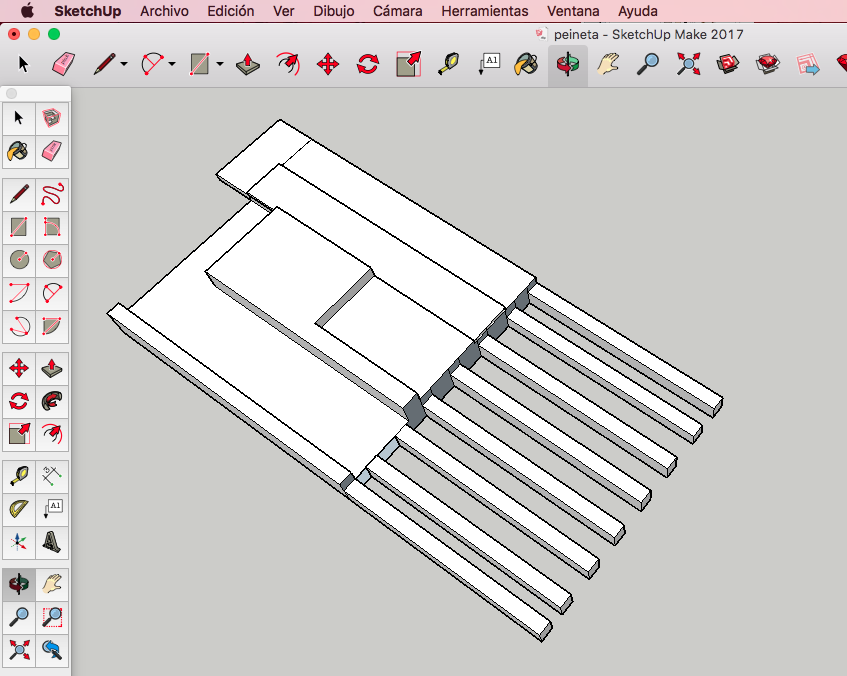Click the active Orbit tool in top toolbar
Viewport: 847px width, 676px height.
568,64
